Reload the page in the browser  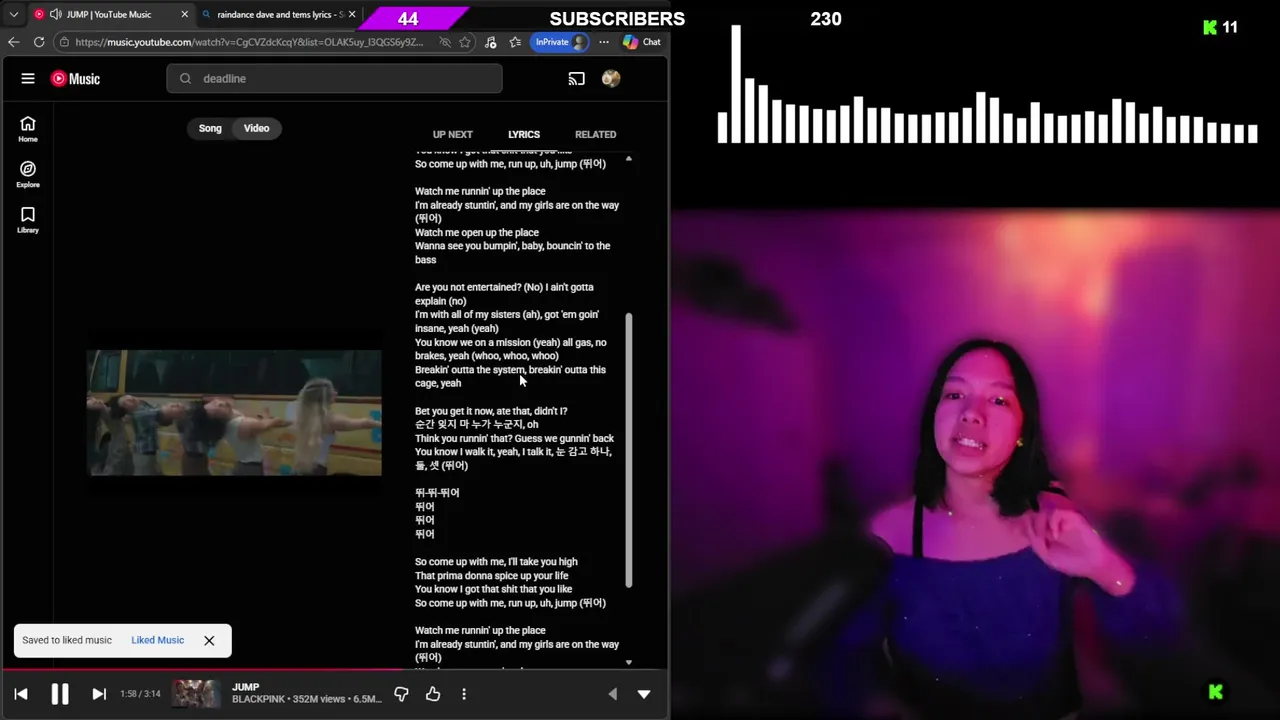[x=39, y=42]
